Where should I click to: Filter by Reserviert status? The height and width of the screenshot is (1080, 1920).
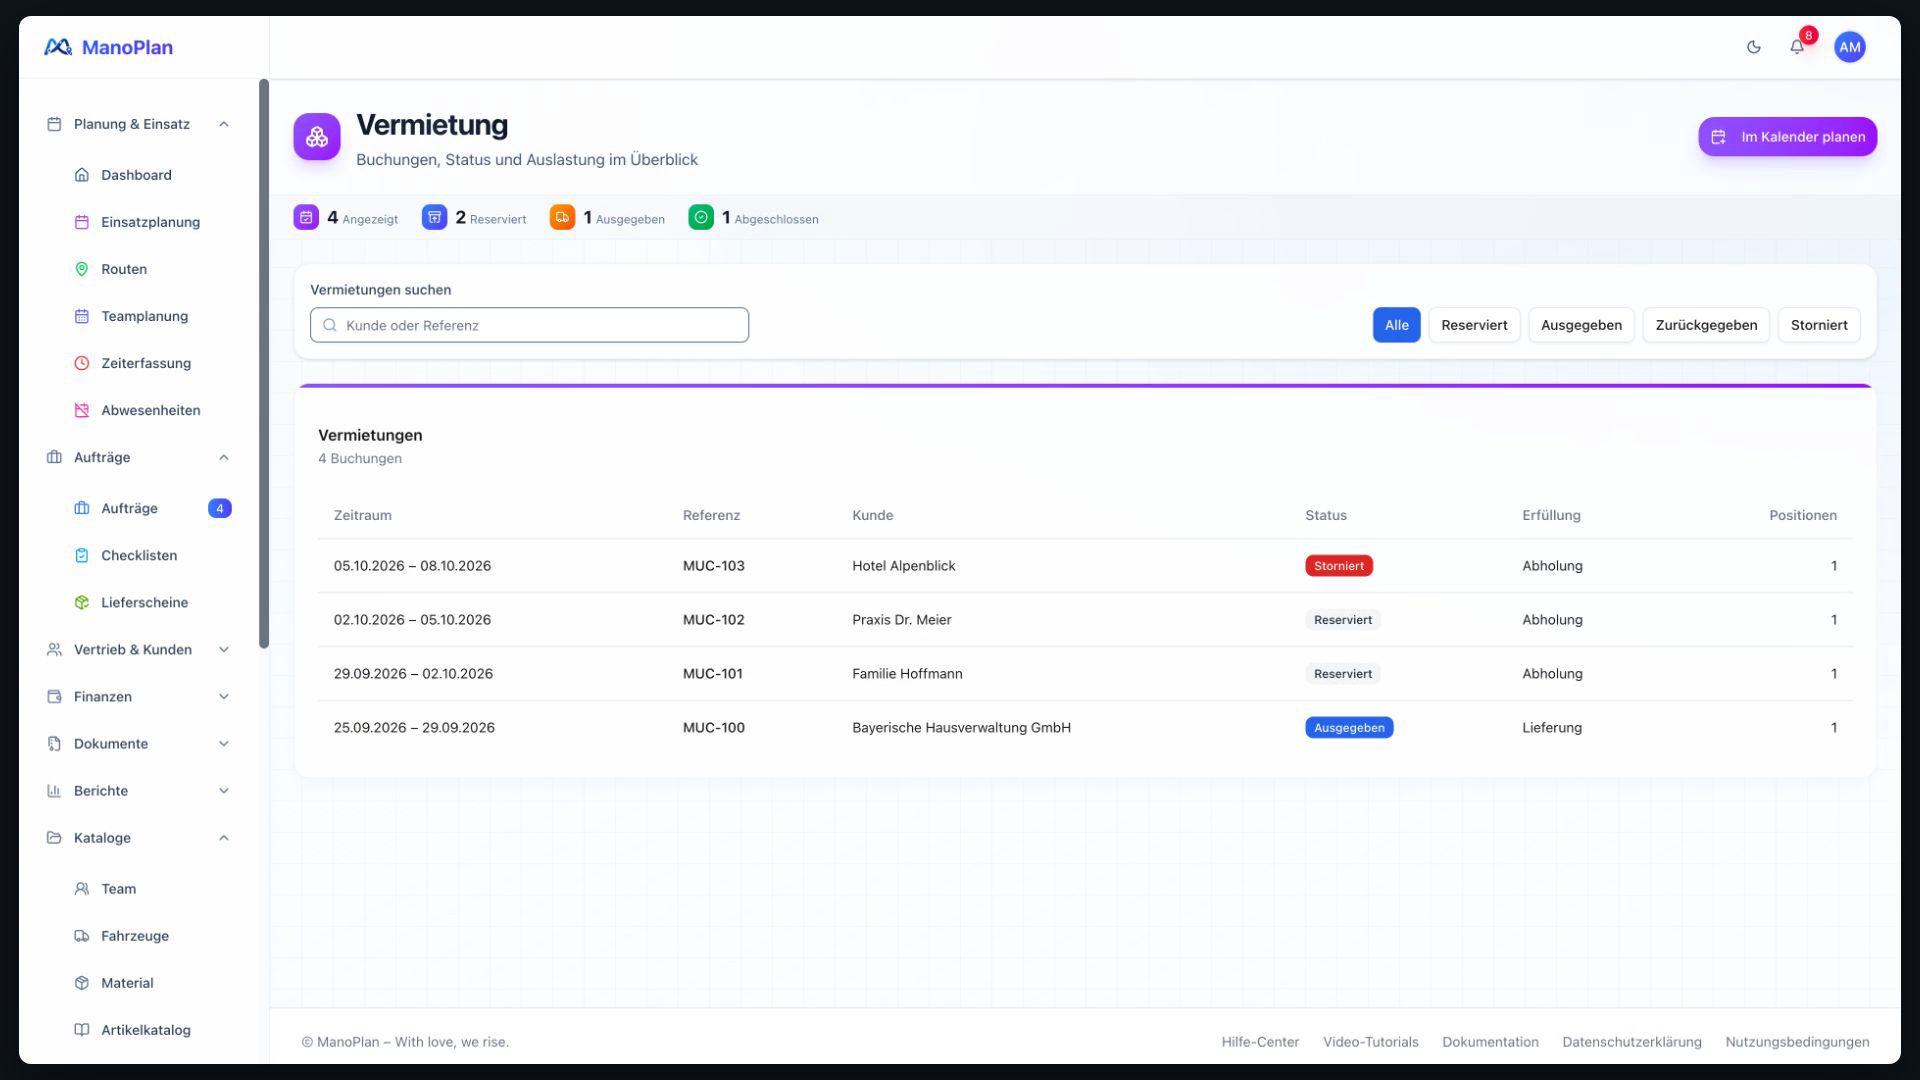click(1474, 325)
